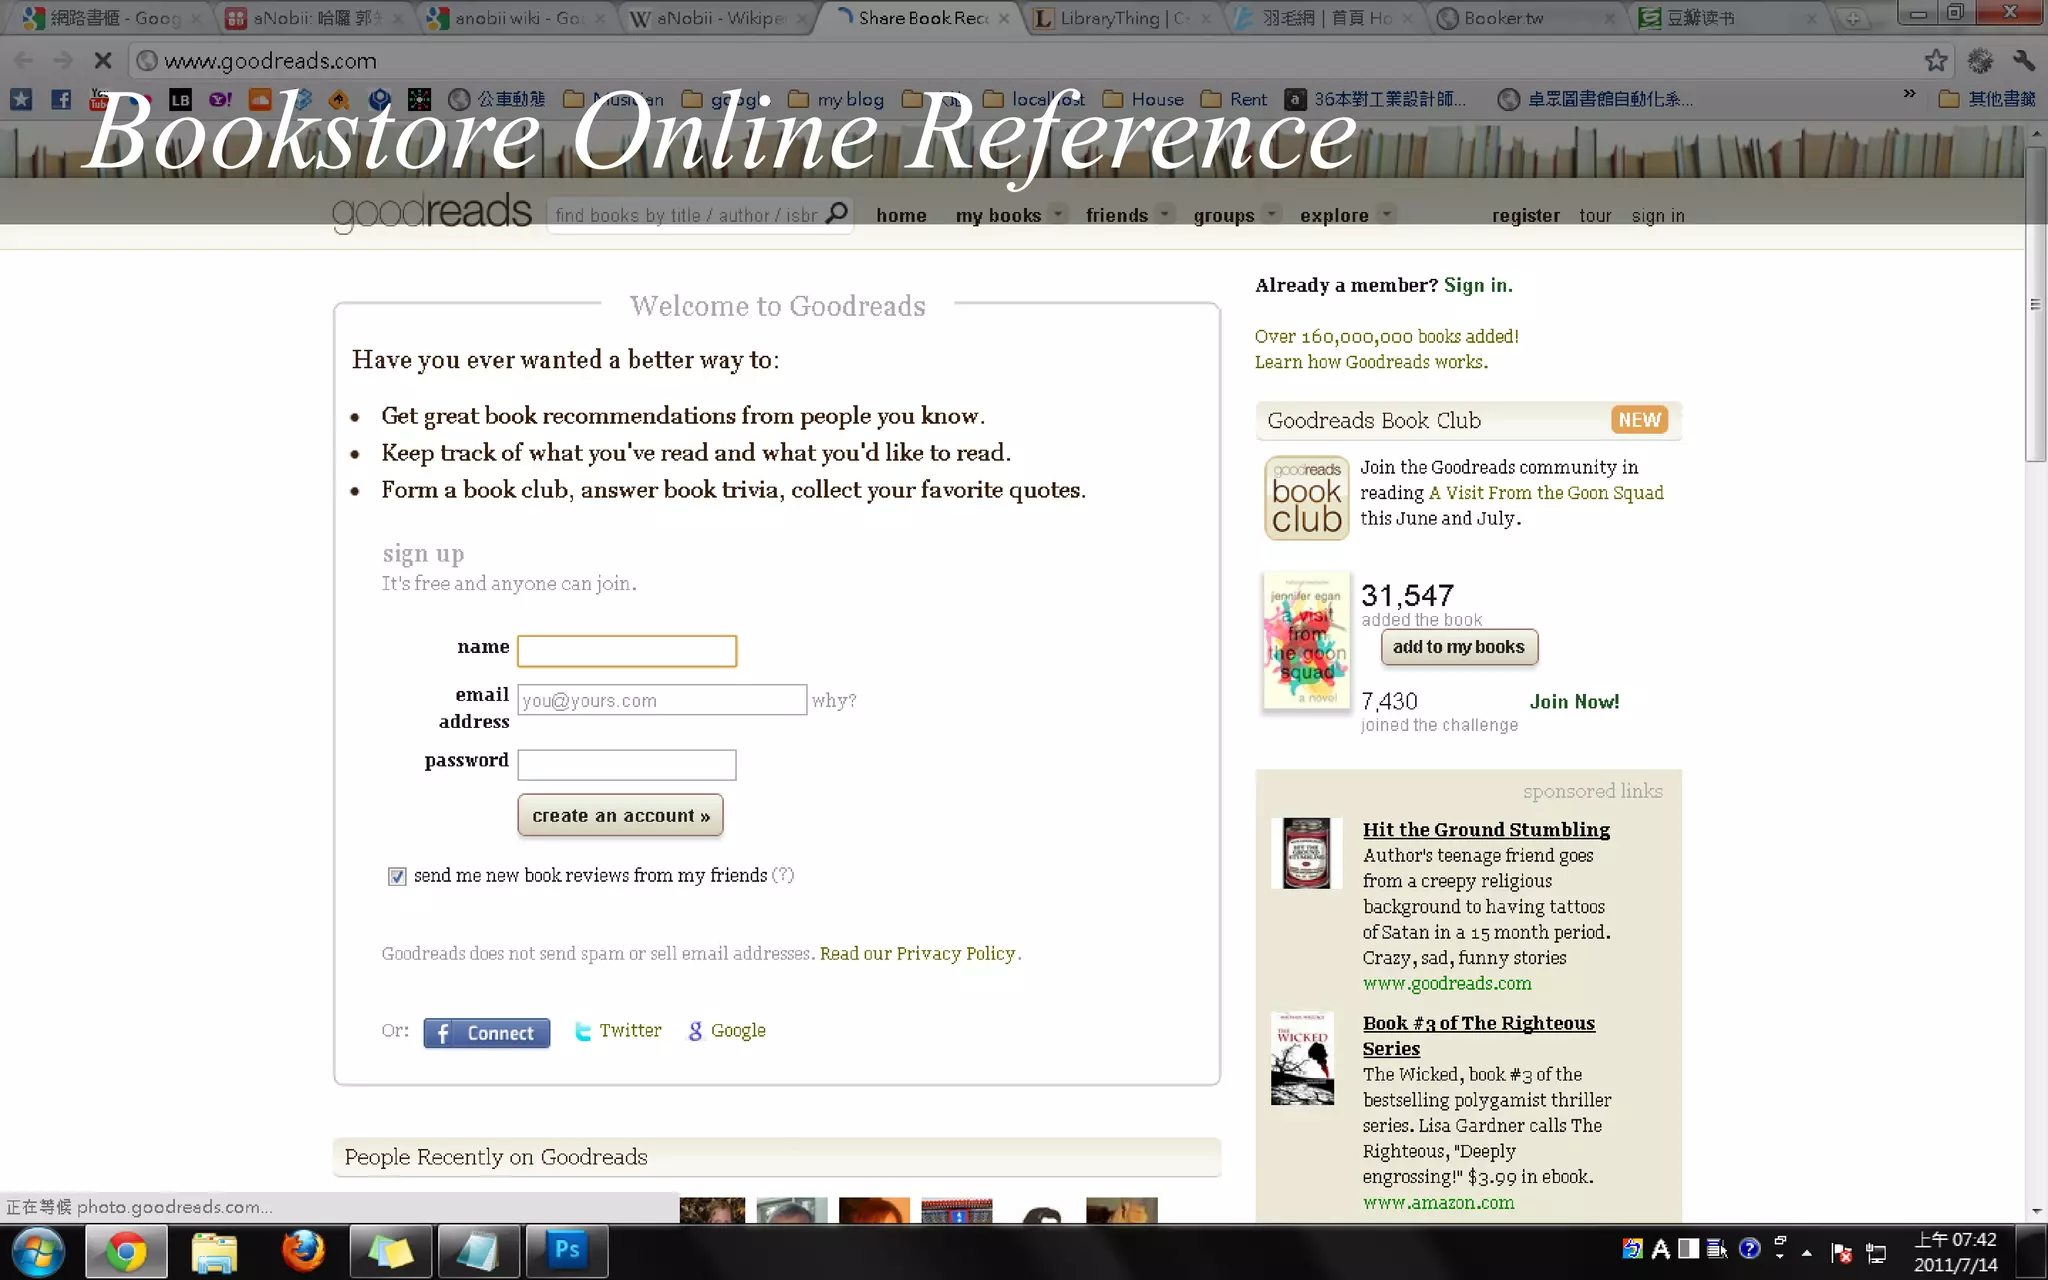Click the Goodreads logo
The width and height of the screenshot is (2048, 1280).
click(x=432, y=211)
